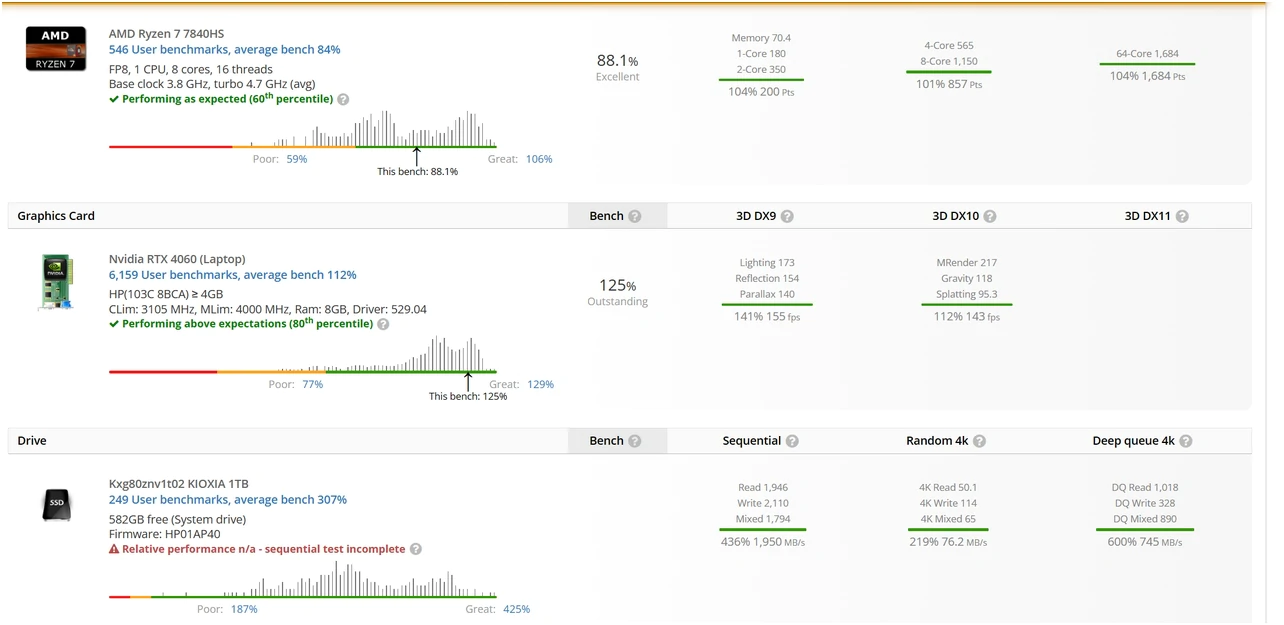
Task: Click help icon next to Sequential
Action: click(x=792, y=442)
